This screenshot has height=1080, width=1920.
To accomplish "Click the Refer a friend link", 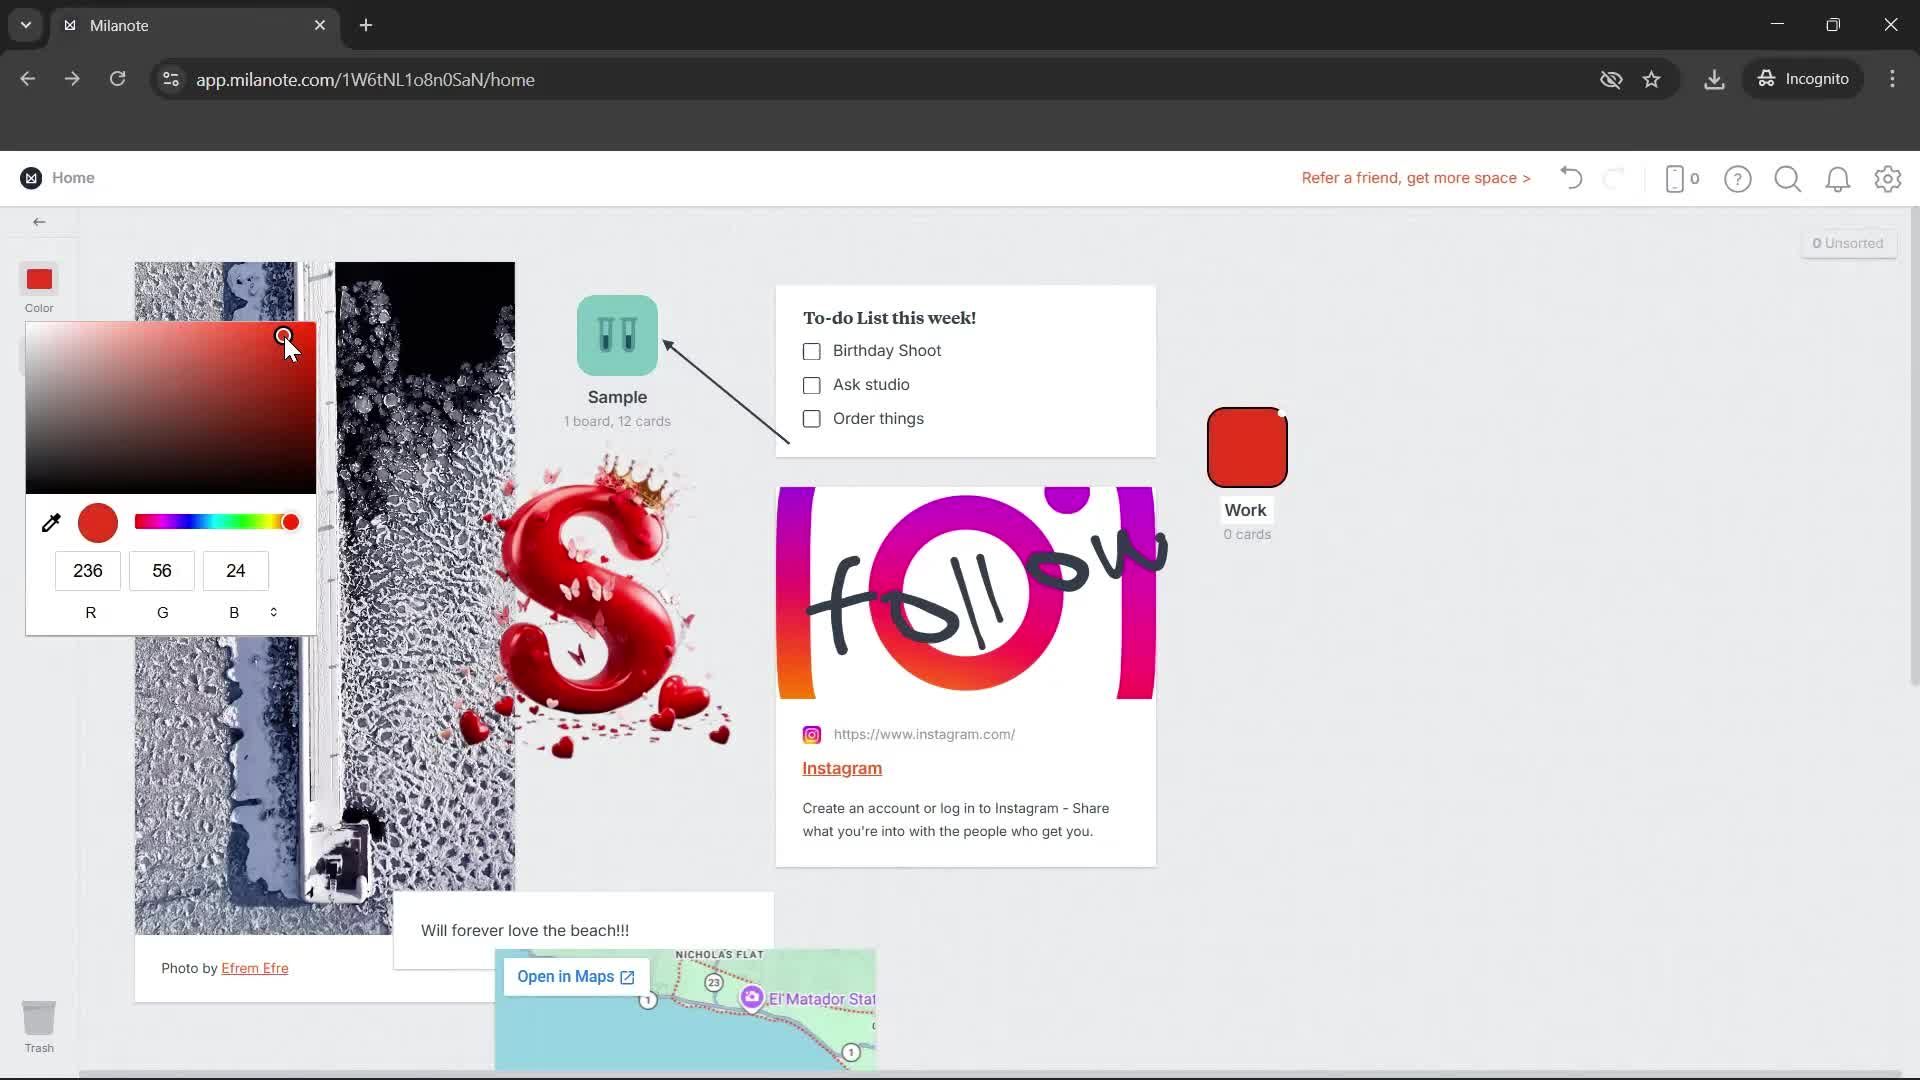I will (x=1414, y=178).
